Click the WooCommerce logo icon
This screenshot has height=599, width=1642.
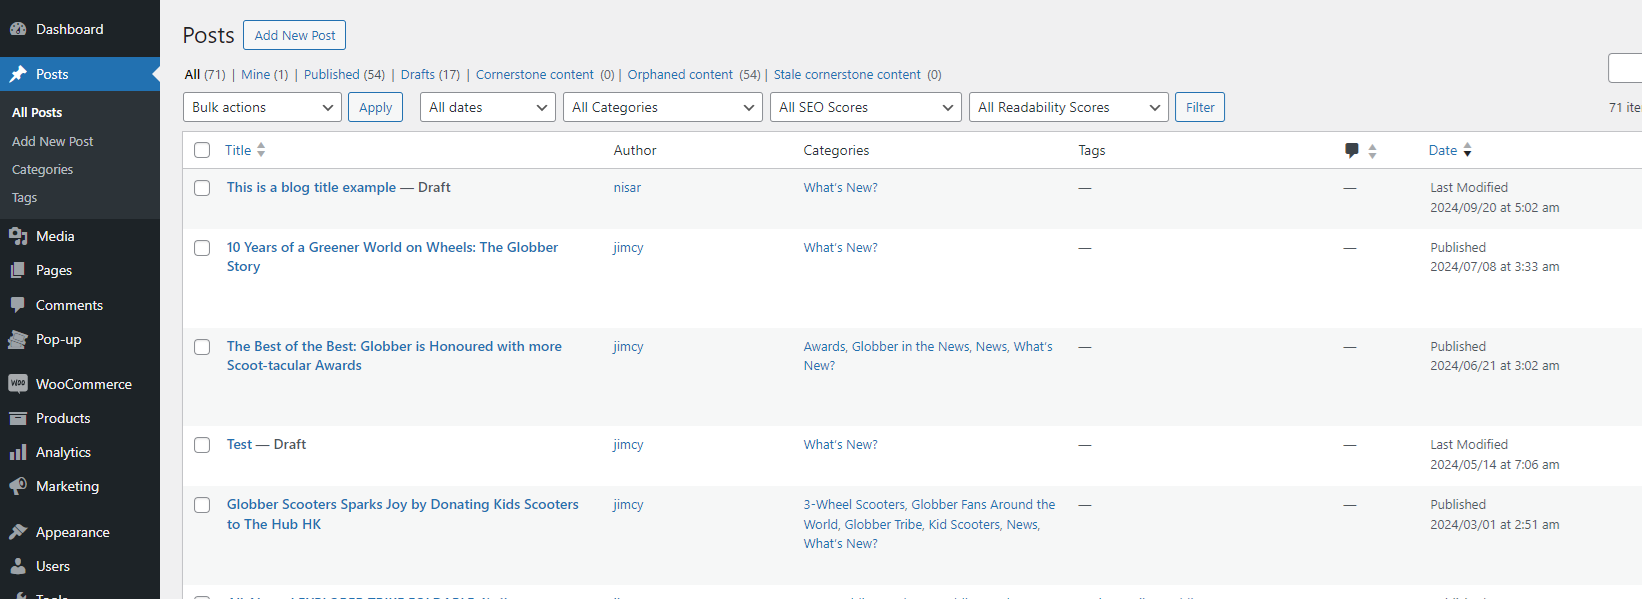pyautogui.click(x=18, y=384)
